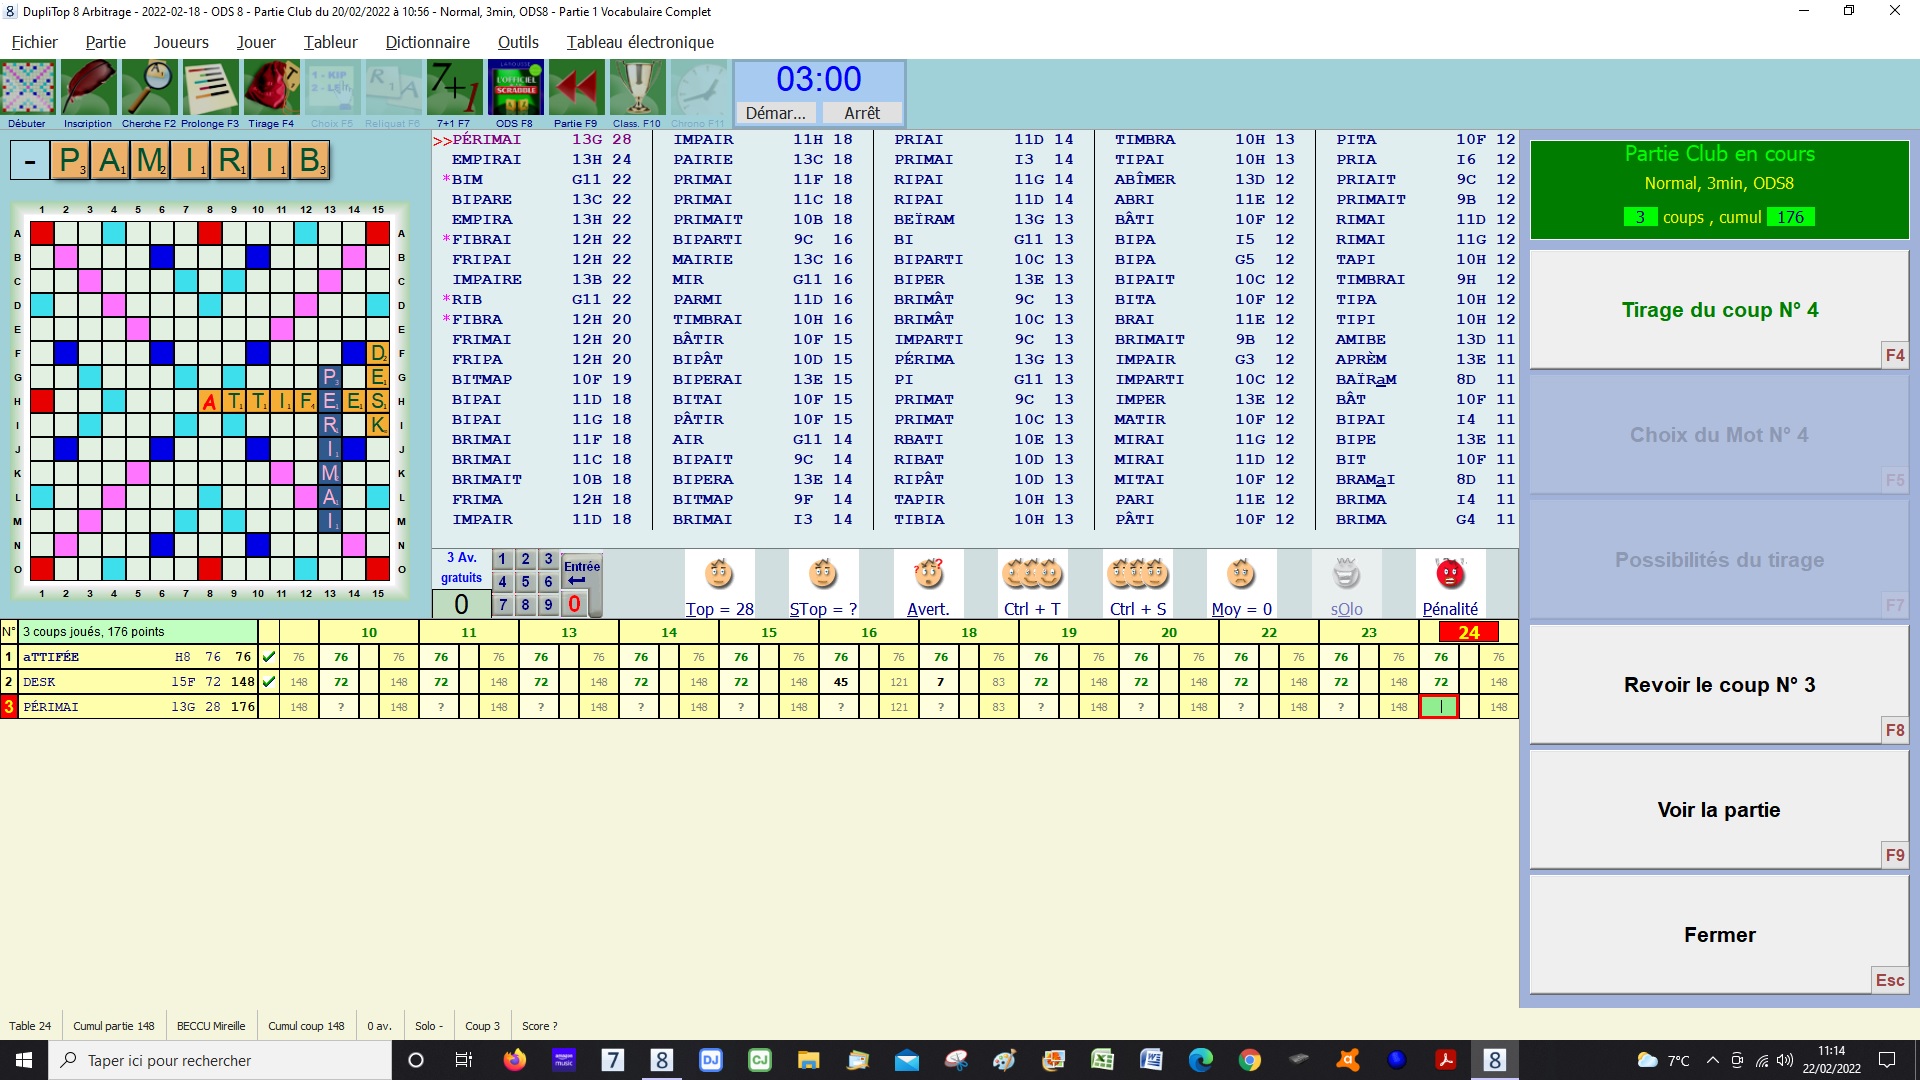
Task: Click the sOlo smiley icon
Action: tap(1346, 575)
